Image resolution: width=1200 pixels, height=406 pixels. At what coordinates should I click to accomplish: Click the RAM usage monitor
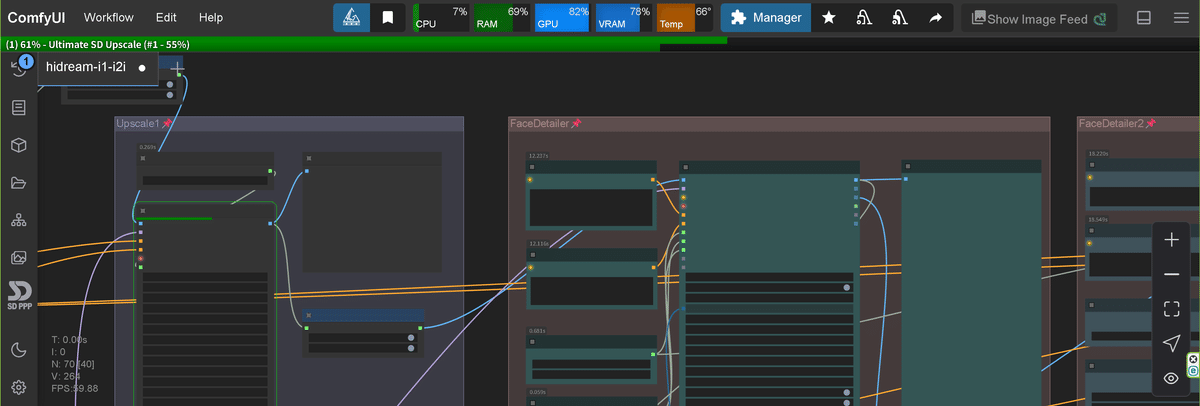point(502,18)
